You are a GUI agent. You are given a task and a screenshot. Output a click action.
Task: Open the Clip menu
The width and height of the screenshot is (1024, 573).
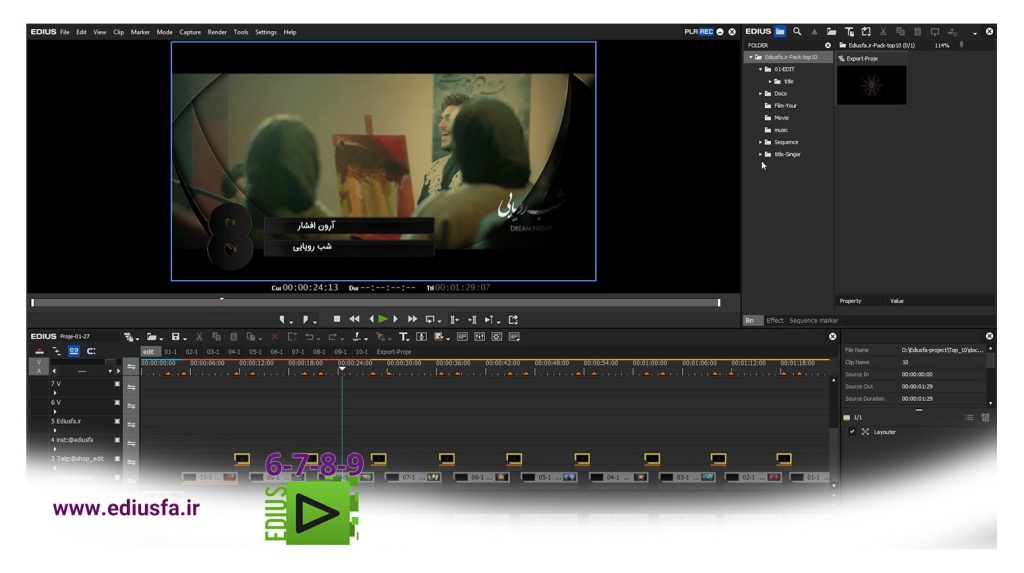point(118,32)
